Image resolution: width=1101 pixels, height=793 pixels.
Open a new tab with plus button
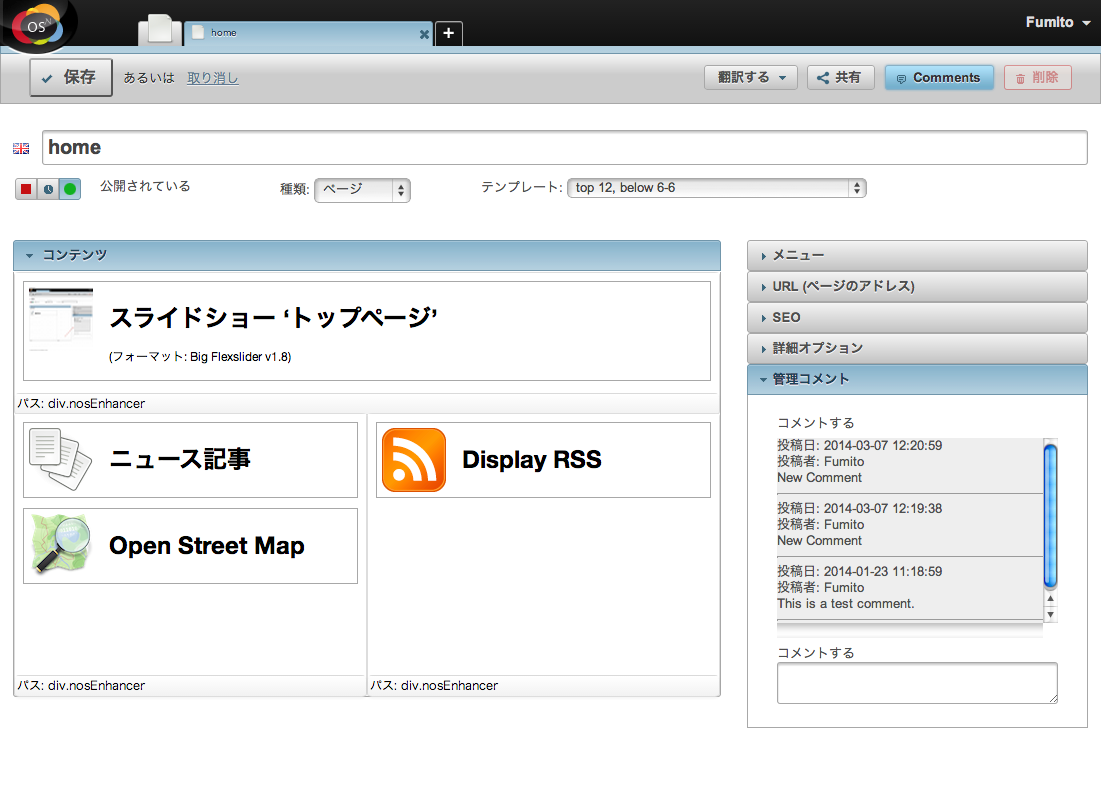click(x=449, y=33)
